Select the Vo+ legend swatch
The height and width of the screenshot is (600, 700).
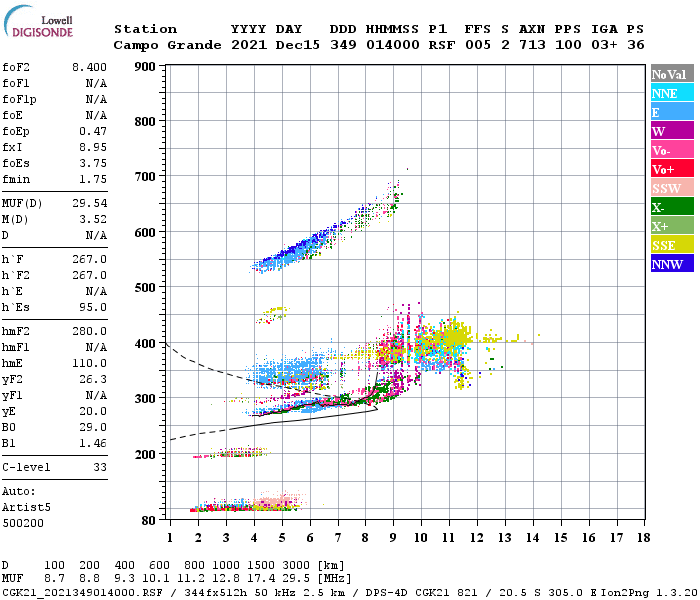click(672, 169)
